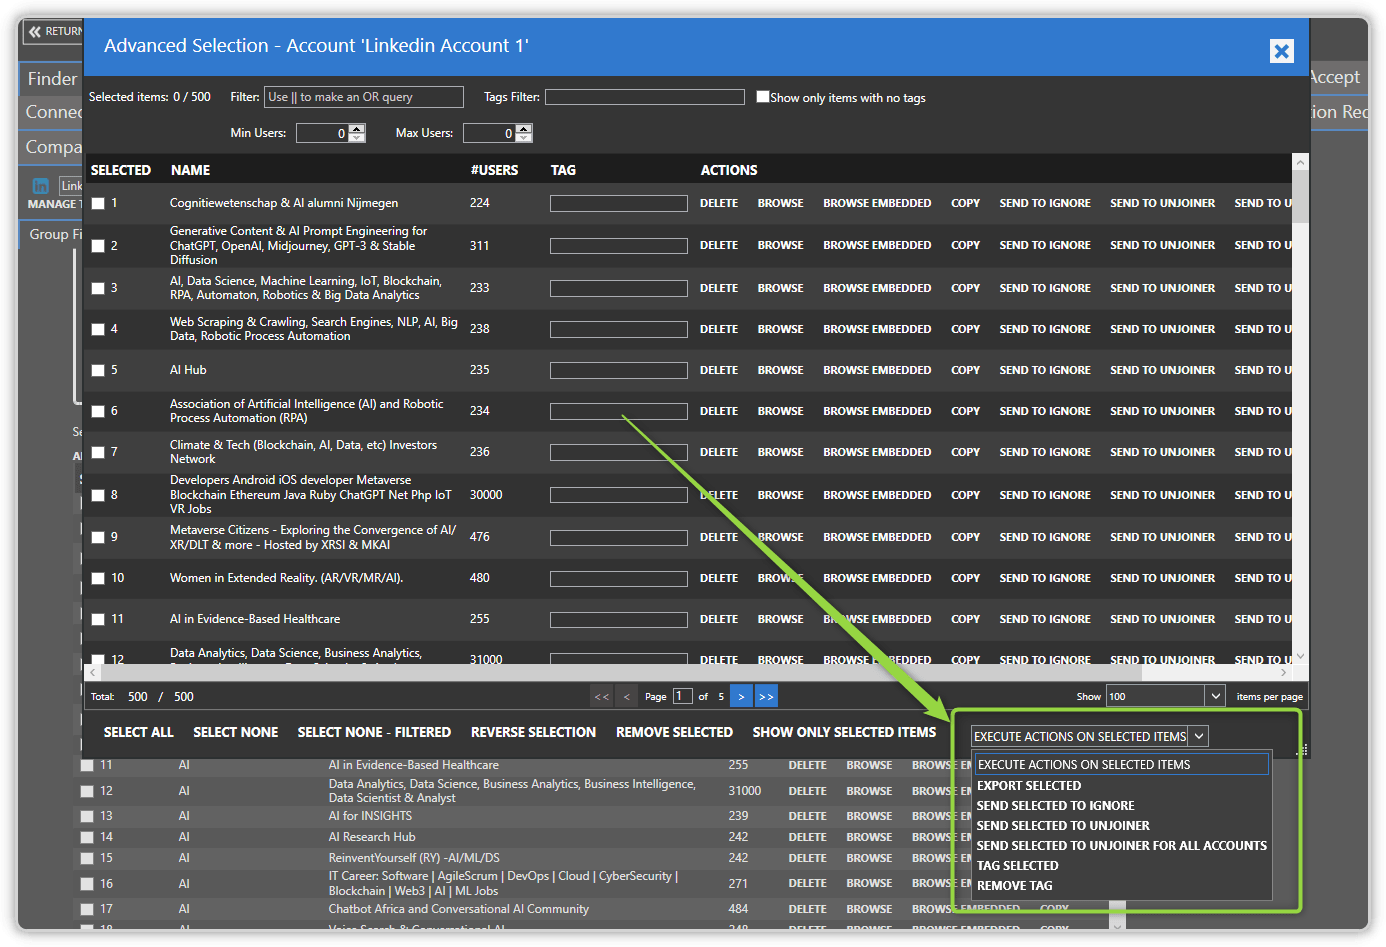Delete the 'AI Hub' group
The height and width of the screenshot is (947, 1386).
pos(719,370)
